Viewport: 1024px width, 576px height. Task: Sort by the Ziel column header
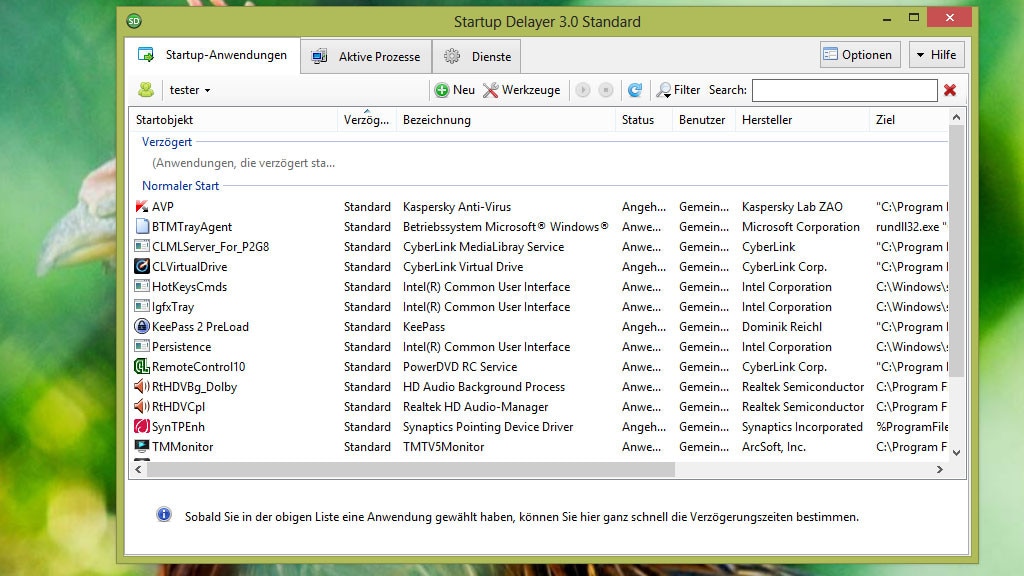(x=908, y=120)
